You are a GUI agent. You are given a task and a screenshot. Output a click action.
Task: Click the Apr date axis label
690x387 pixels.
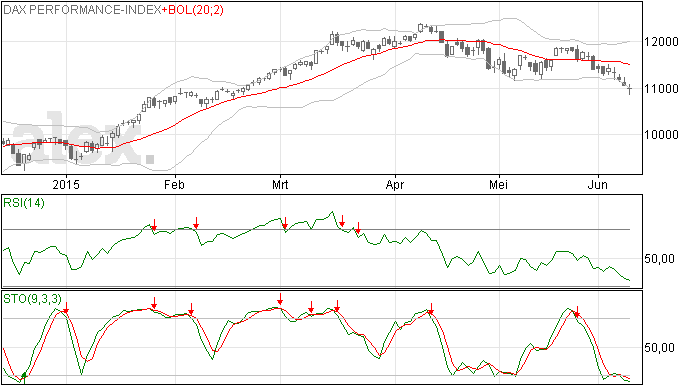coord(395,184)
